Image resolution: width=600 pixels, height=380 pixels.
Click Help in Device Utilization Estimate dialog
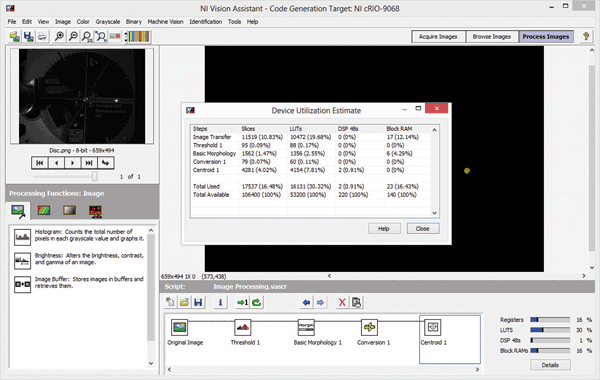pos(384,228)
